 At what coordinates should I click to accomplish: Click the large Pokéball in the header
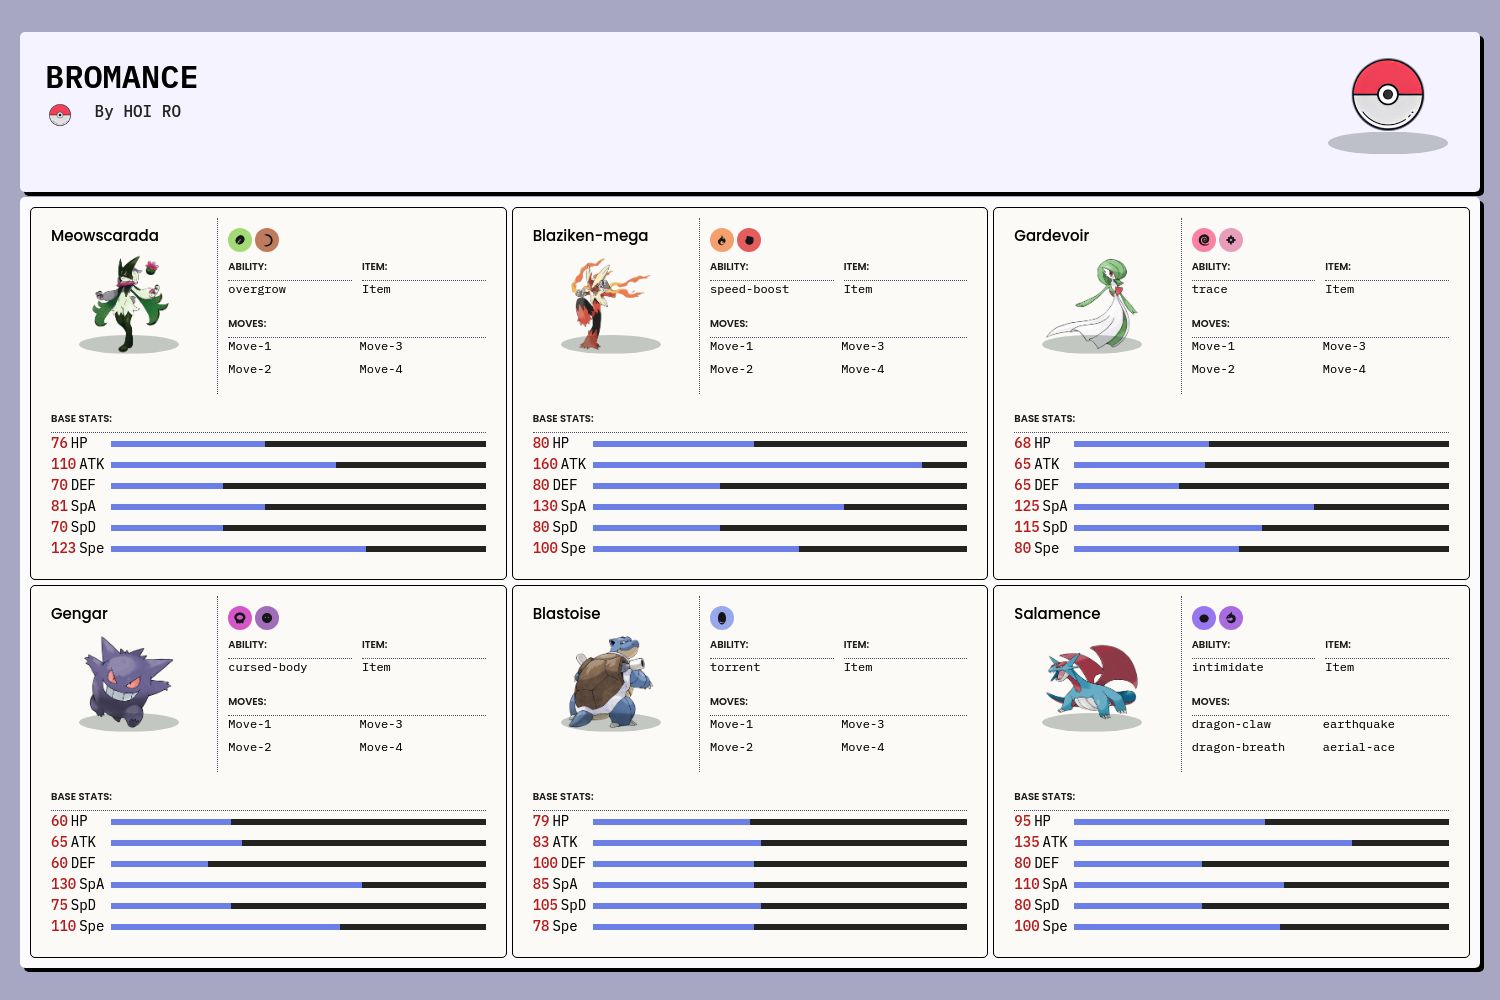point(1388,95)
